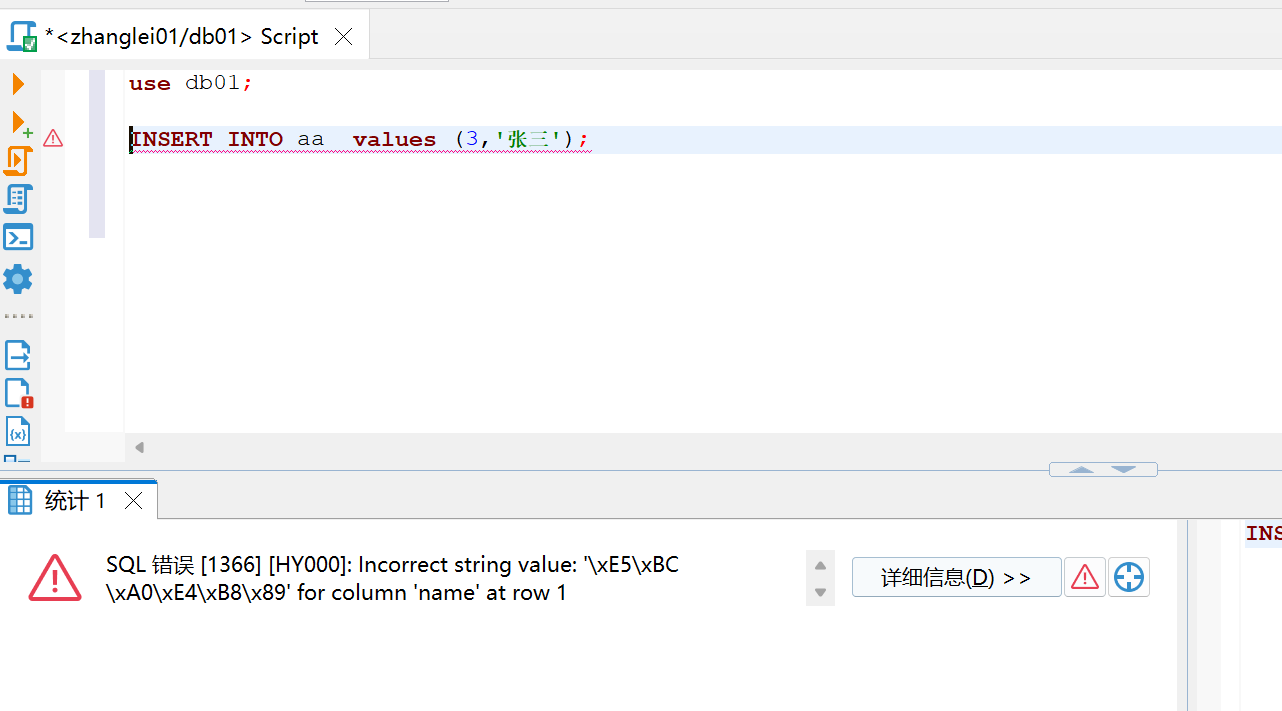Execute the whole SQL script
This screenshot has width=1282, height=711.
[18, 160]
